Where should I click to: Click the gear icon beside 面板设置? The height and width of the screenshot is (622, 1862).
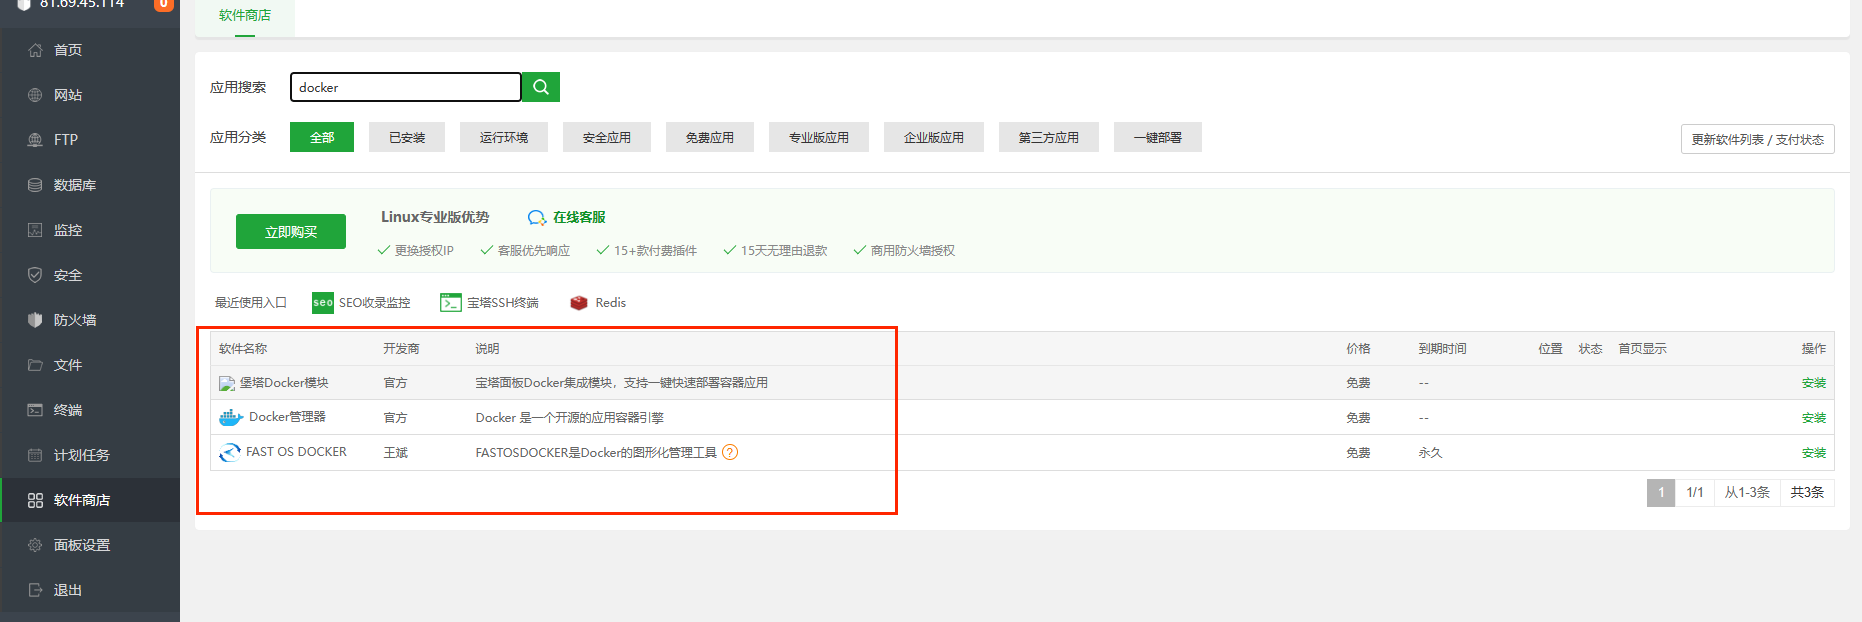click(x=35, y=545)
